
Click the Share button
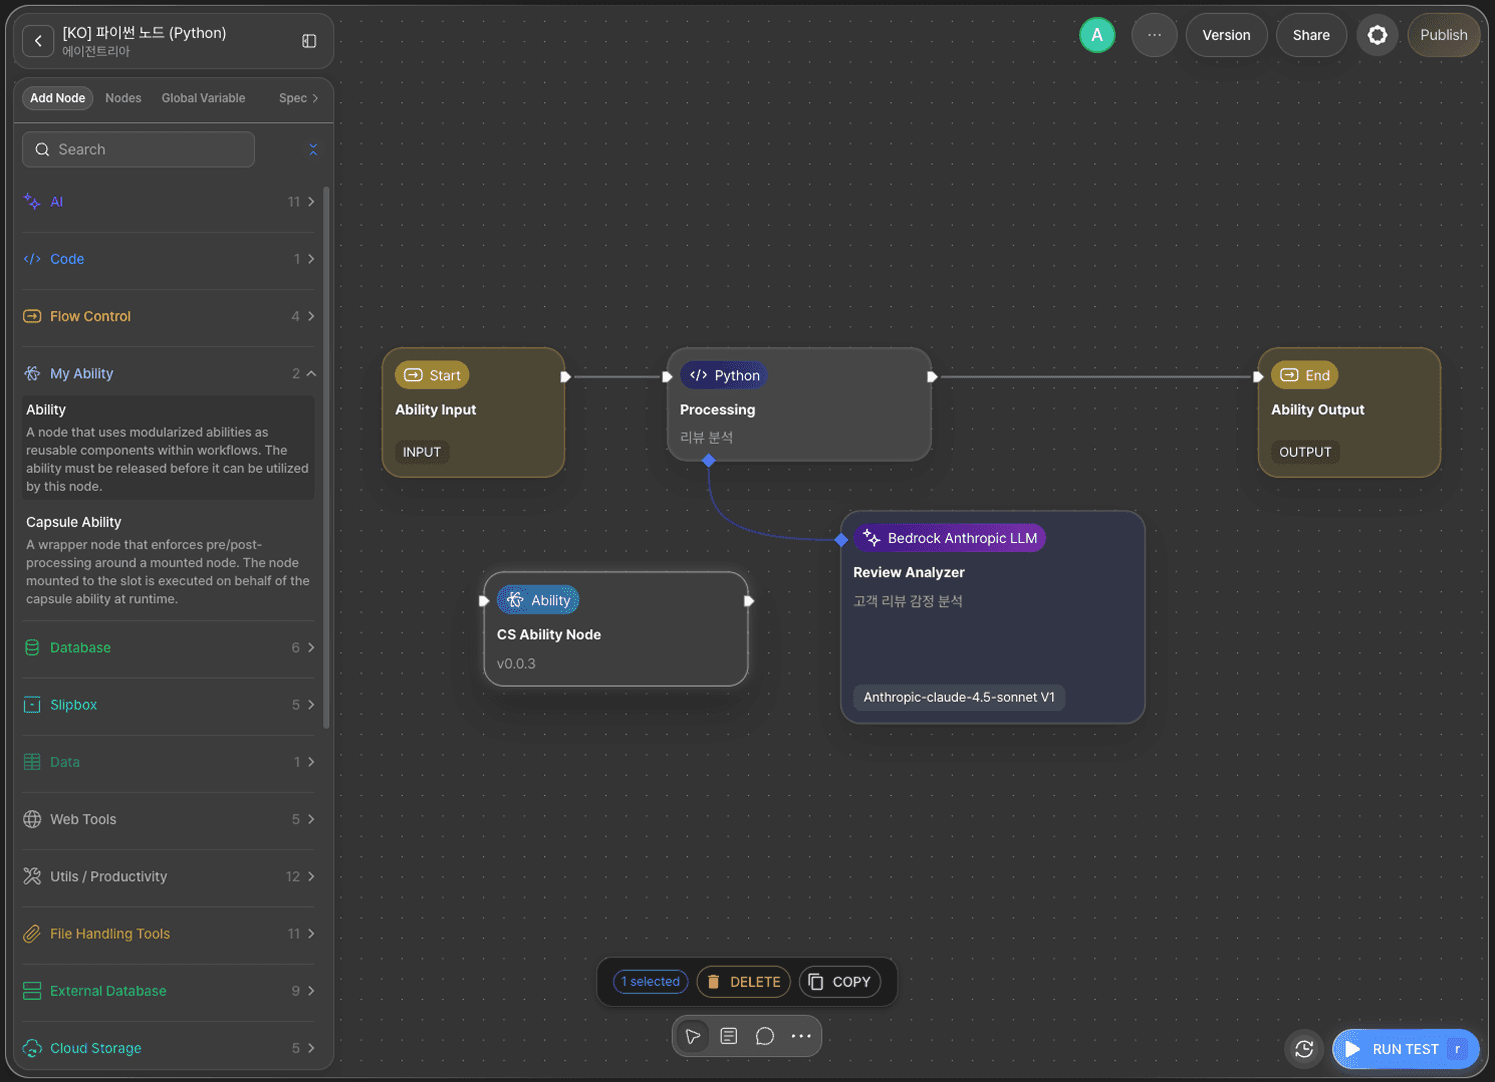(x=1311, y=35)
